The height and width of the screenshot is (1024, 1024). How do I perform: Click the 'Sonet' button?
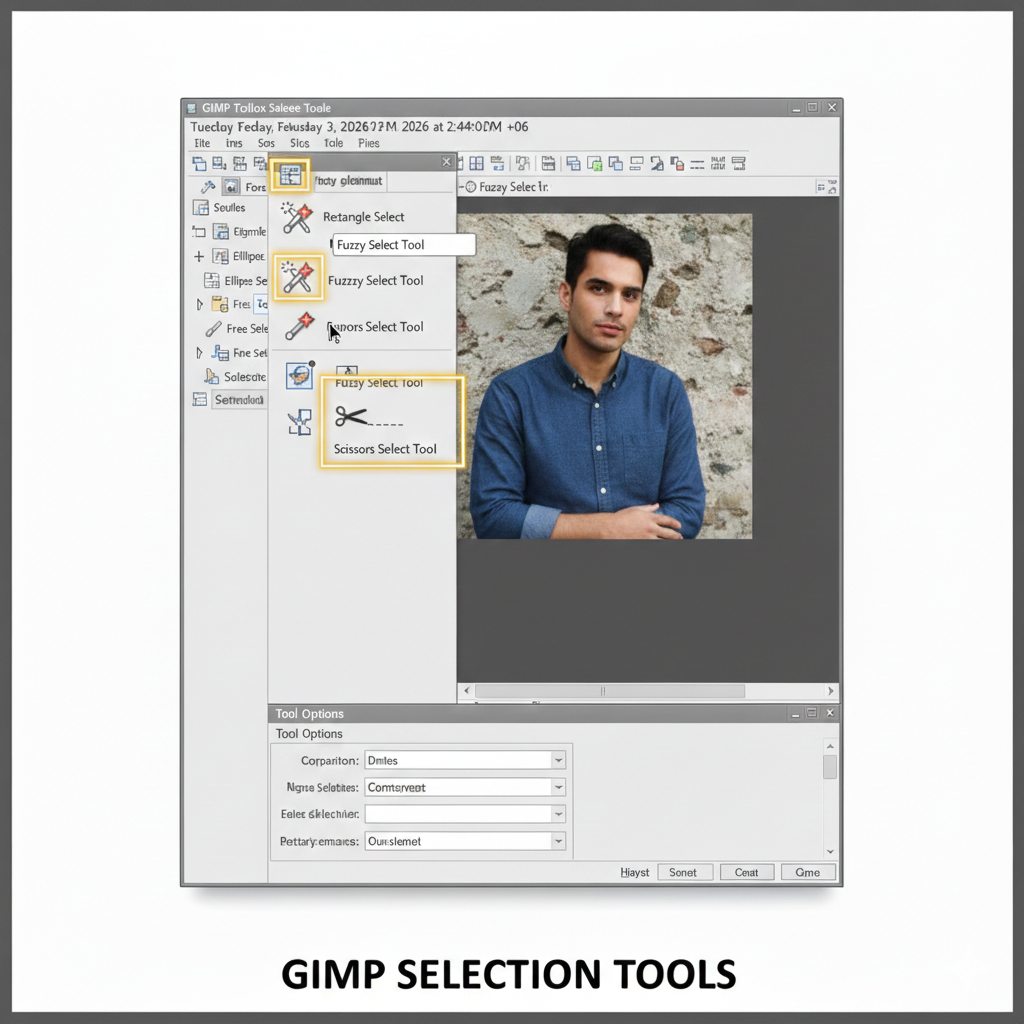coord(684,872)
